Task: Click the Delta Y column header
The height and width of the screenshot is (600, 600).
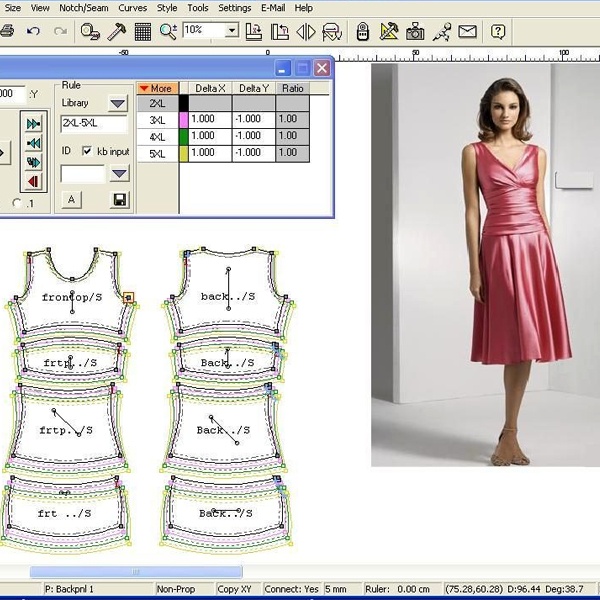Action: point(253,88)
